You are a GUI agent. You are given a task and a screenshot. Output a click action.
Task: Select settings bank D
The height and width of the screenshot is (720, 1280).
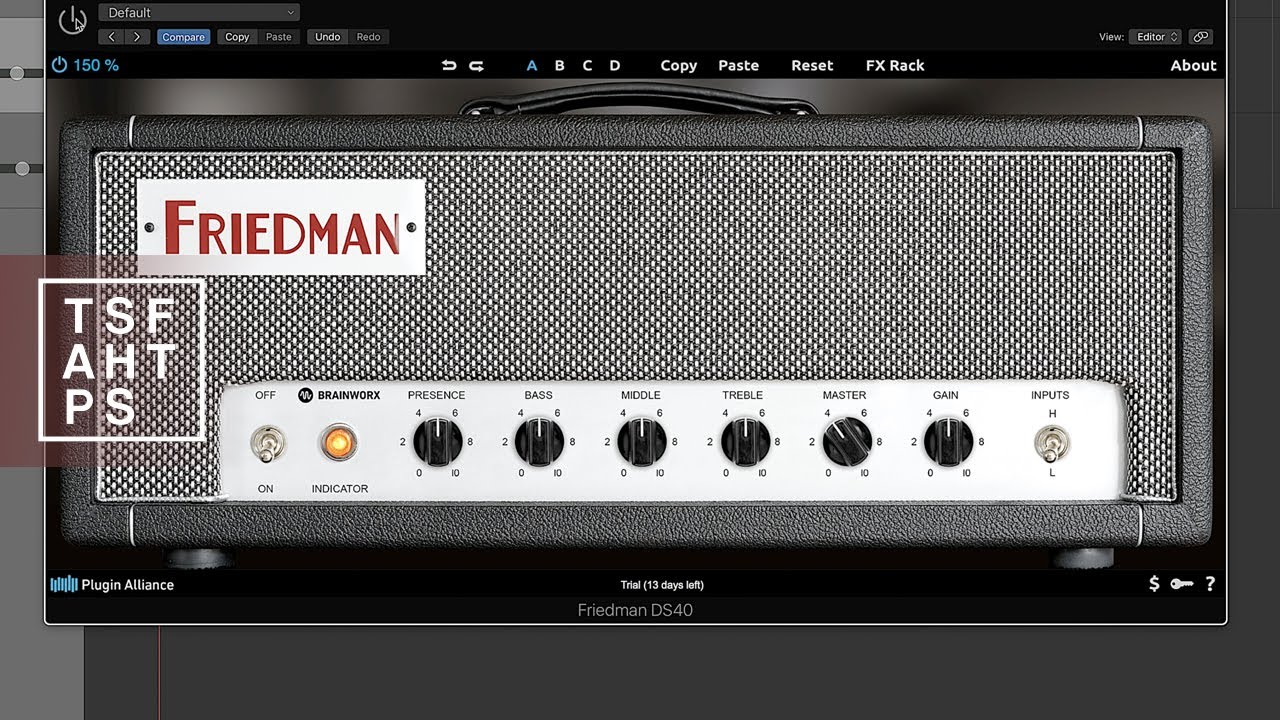pyautogui.click(x=615, y=65)
